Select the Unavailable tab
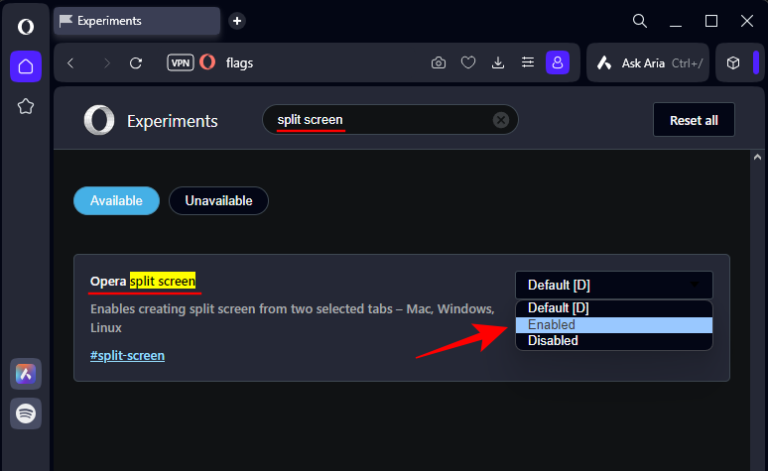The height and width of the screenshot is (471, 768). (x=218, y=201)
